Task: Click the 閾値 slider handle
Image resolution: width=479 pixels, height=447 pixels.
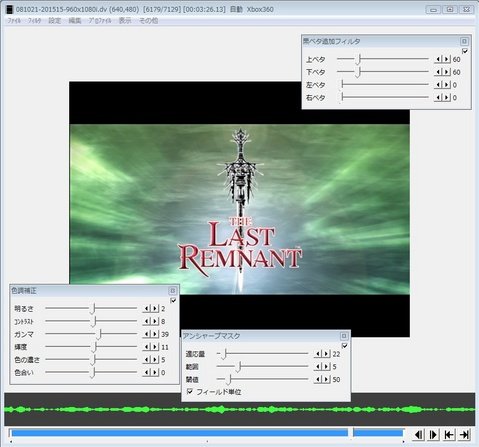Action: click(229, 379)
